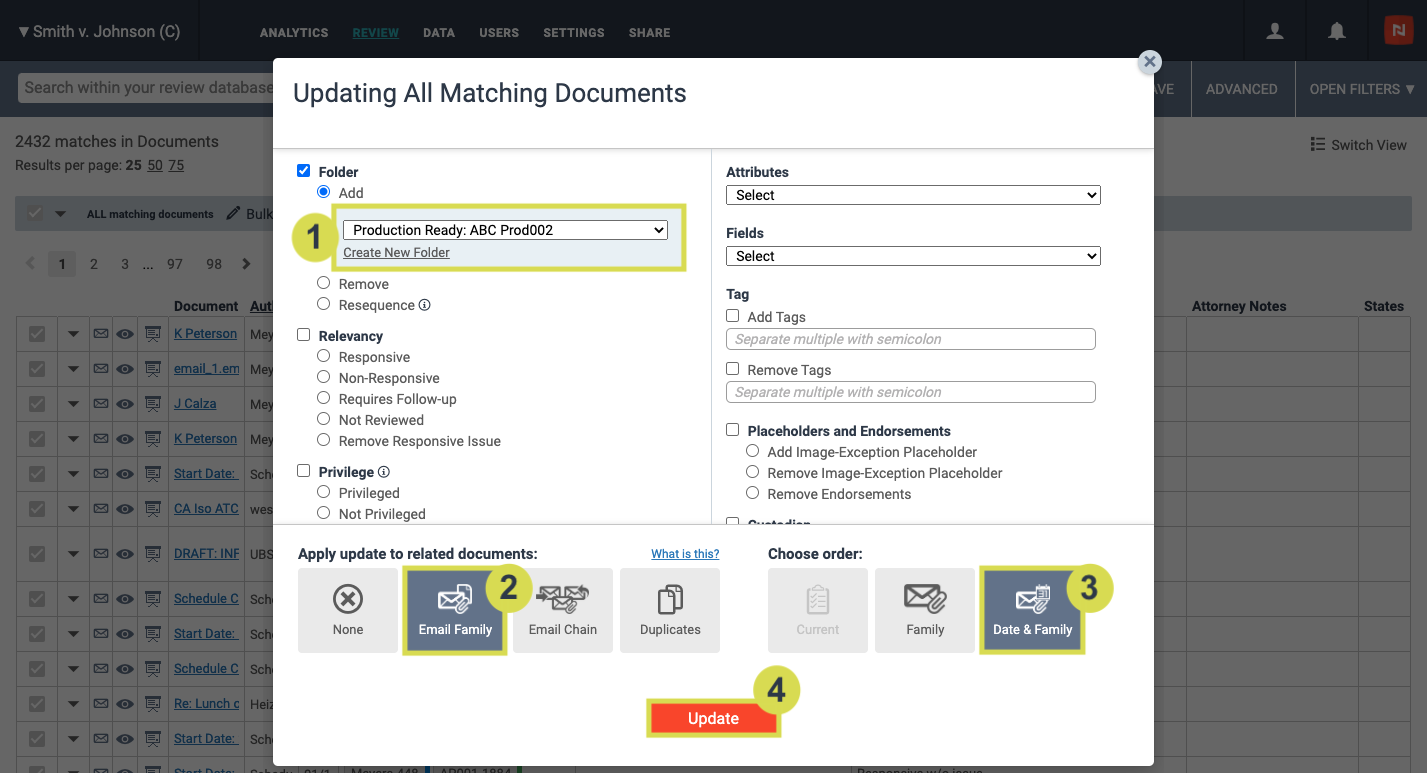Image resolution: width=1427 pixels, height=773 pixels.
Task: Open the REVIEW menu
Action: pyautogui.click(x=376, y=33)
